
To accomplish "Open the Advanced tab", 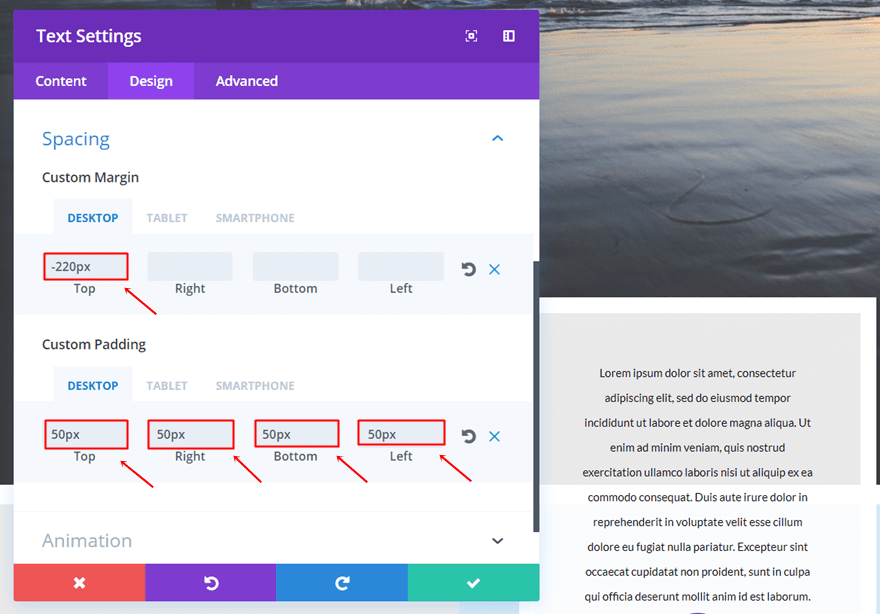I will [x=247, y=81].
